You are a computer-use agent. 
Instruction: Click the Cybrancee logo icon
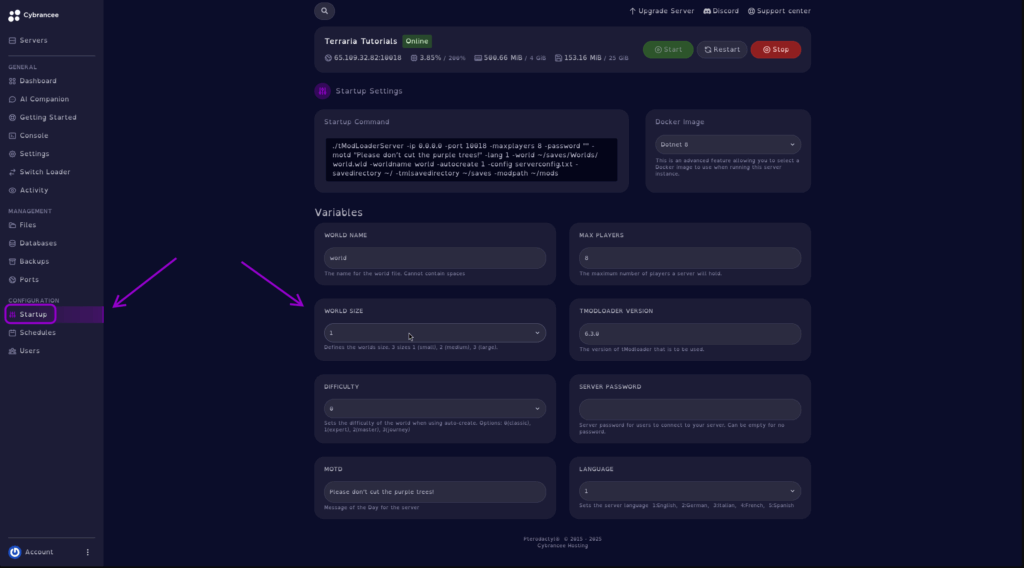click(x=14, y=15)
